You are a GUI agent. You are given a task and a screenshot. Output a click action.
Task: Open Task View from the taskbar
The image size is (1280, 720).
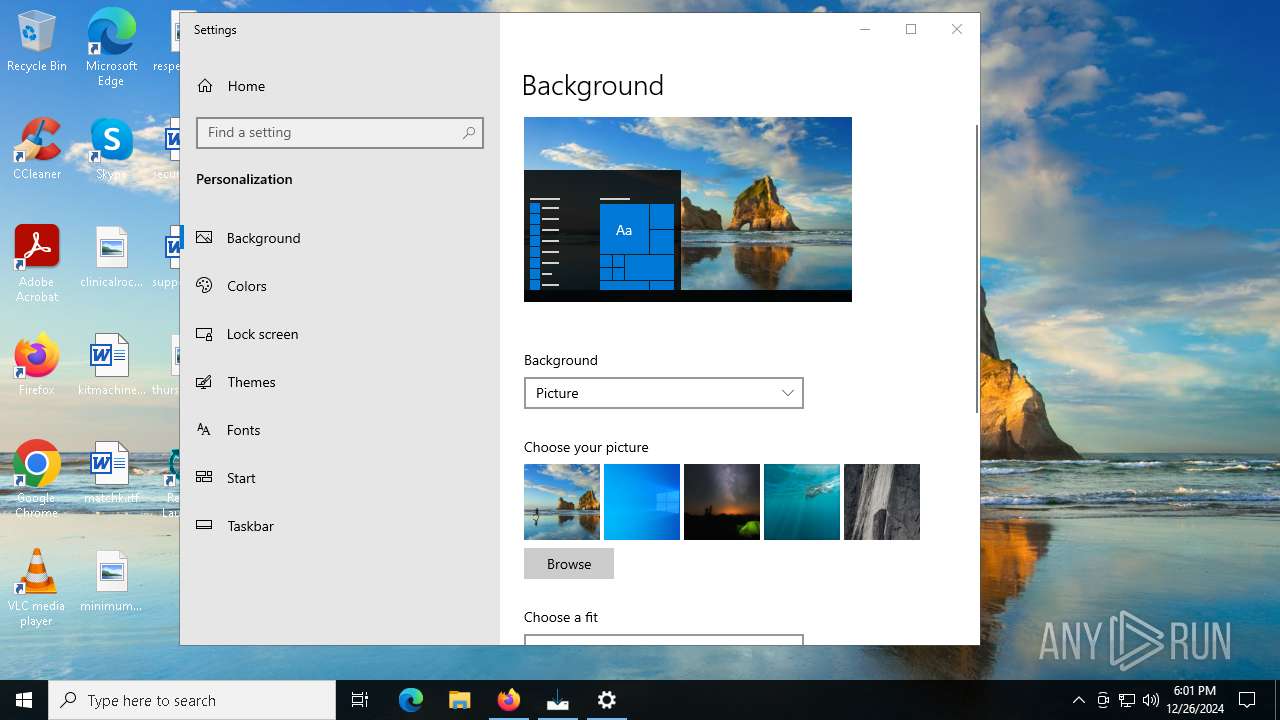point(360,700)
